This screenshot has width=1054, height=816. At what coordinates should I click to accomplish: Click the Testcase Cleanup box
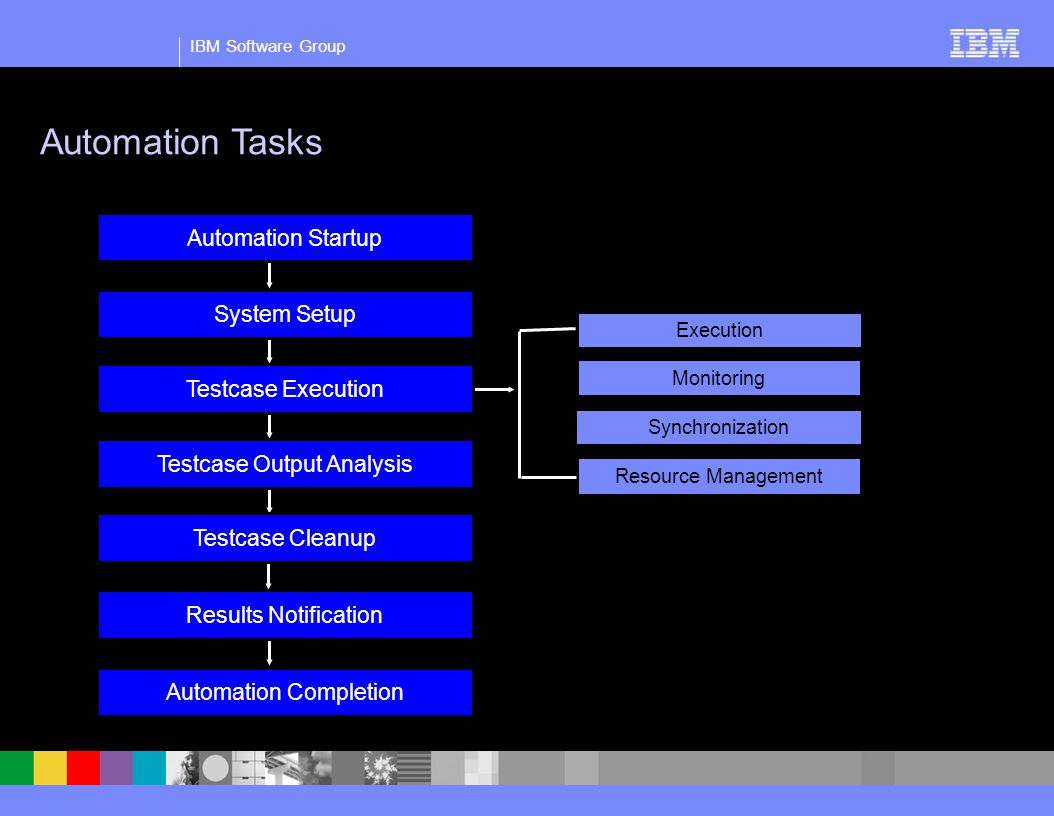click(285, 538)
